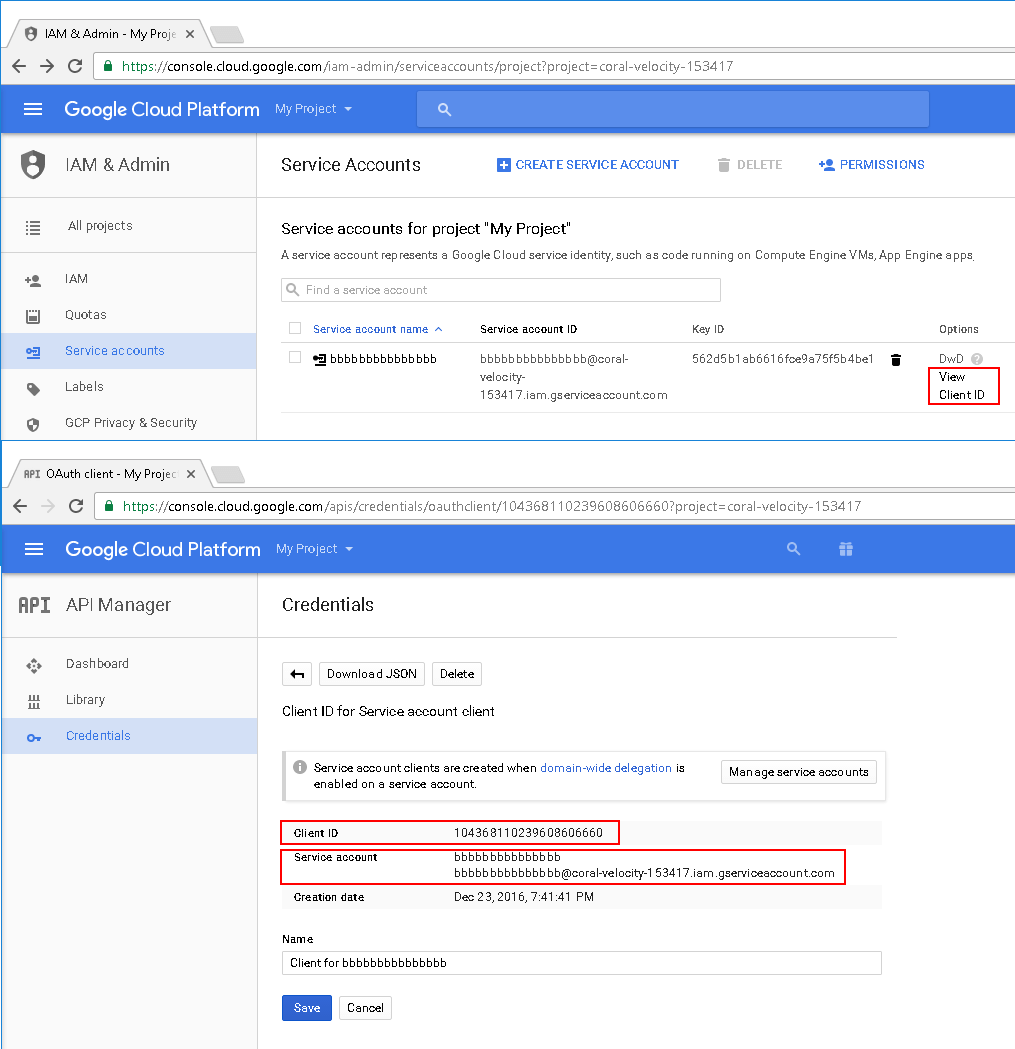Open Library in API Manager sidebar
Viewport: 1015px width, 1049px height.
[86, 700]
